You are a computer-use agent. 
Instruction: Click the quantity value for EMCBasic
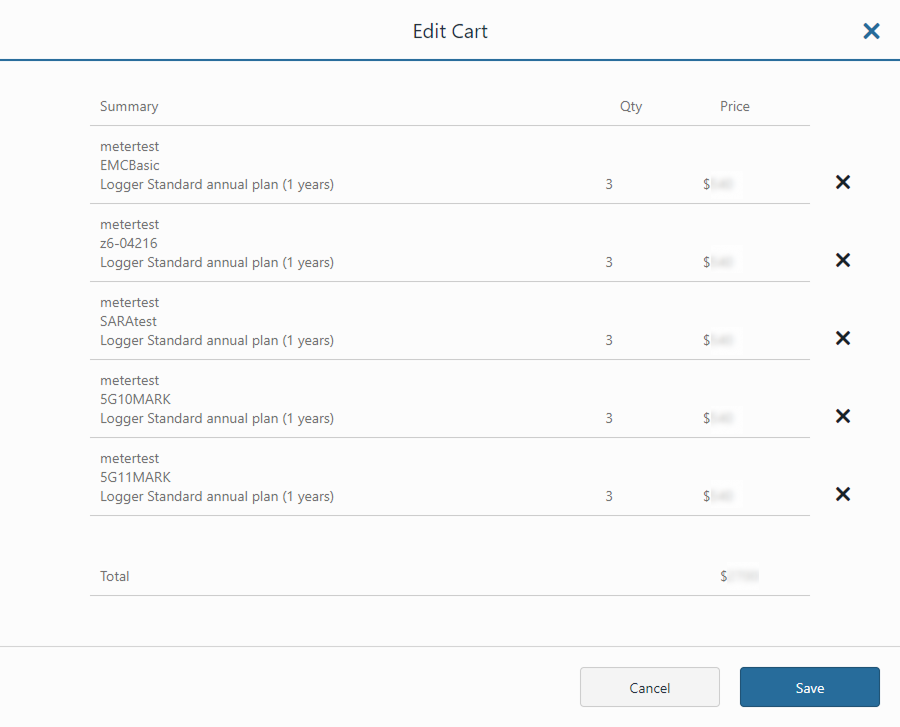click(609, 184)
